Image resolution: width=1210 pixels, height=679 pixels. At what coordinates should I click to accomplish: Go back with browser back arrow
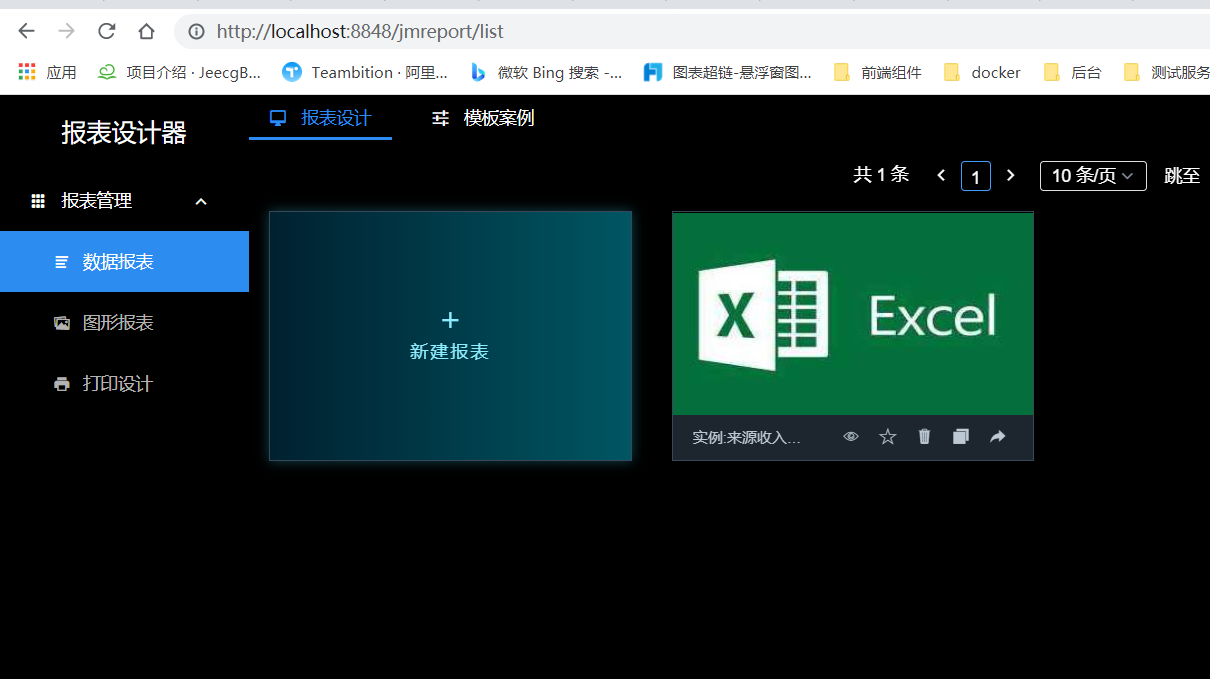27,31
